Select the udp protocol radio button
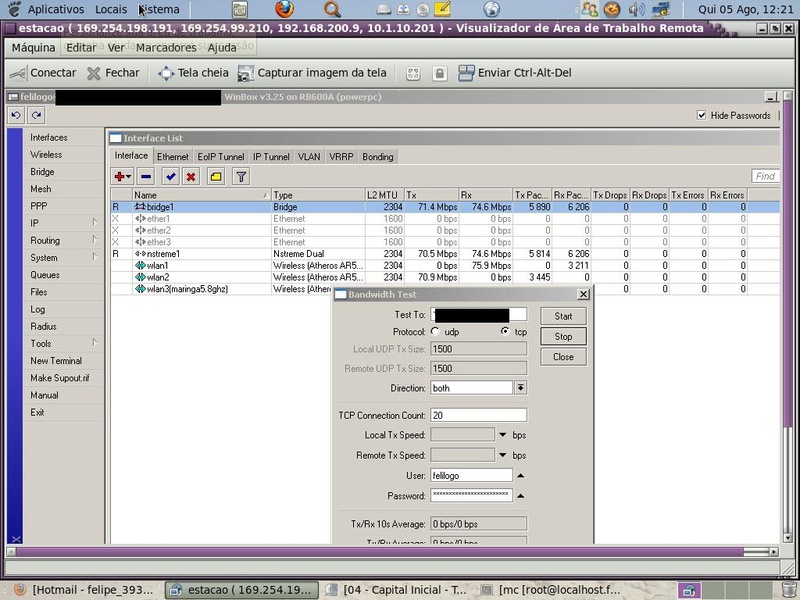The height and width of the screenshot is (600, 800). pos(435,332)
